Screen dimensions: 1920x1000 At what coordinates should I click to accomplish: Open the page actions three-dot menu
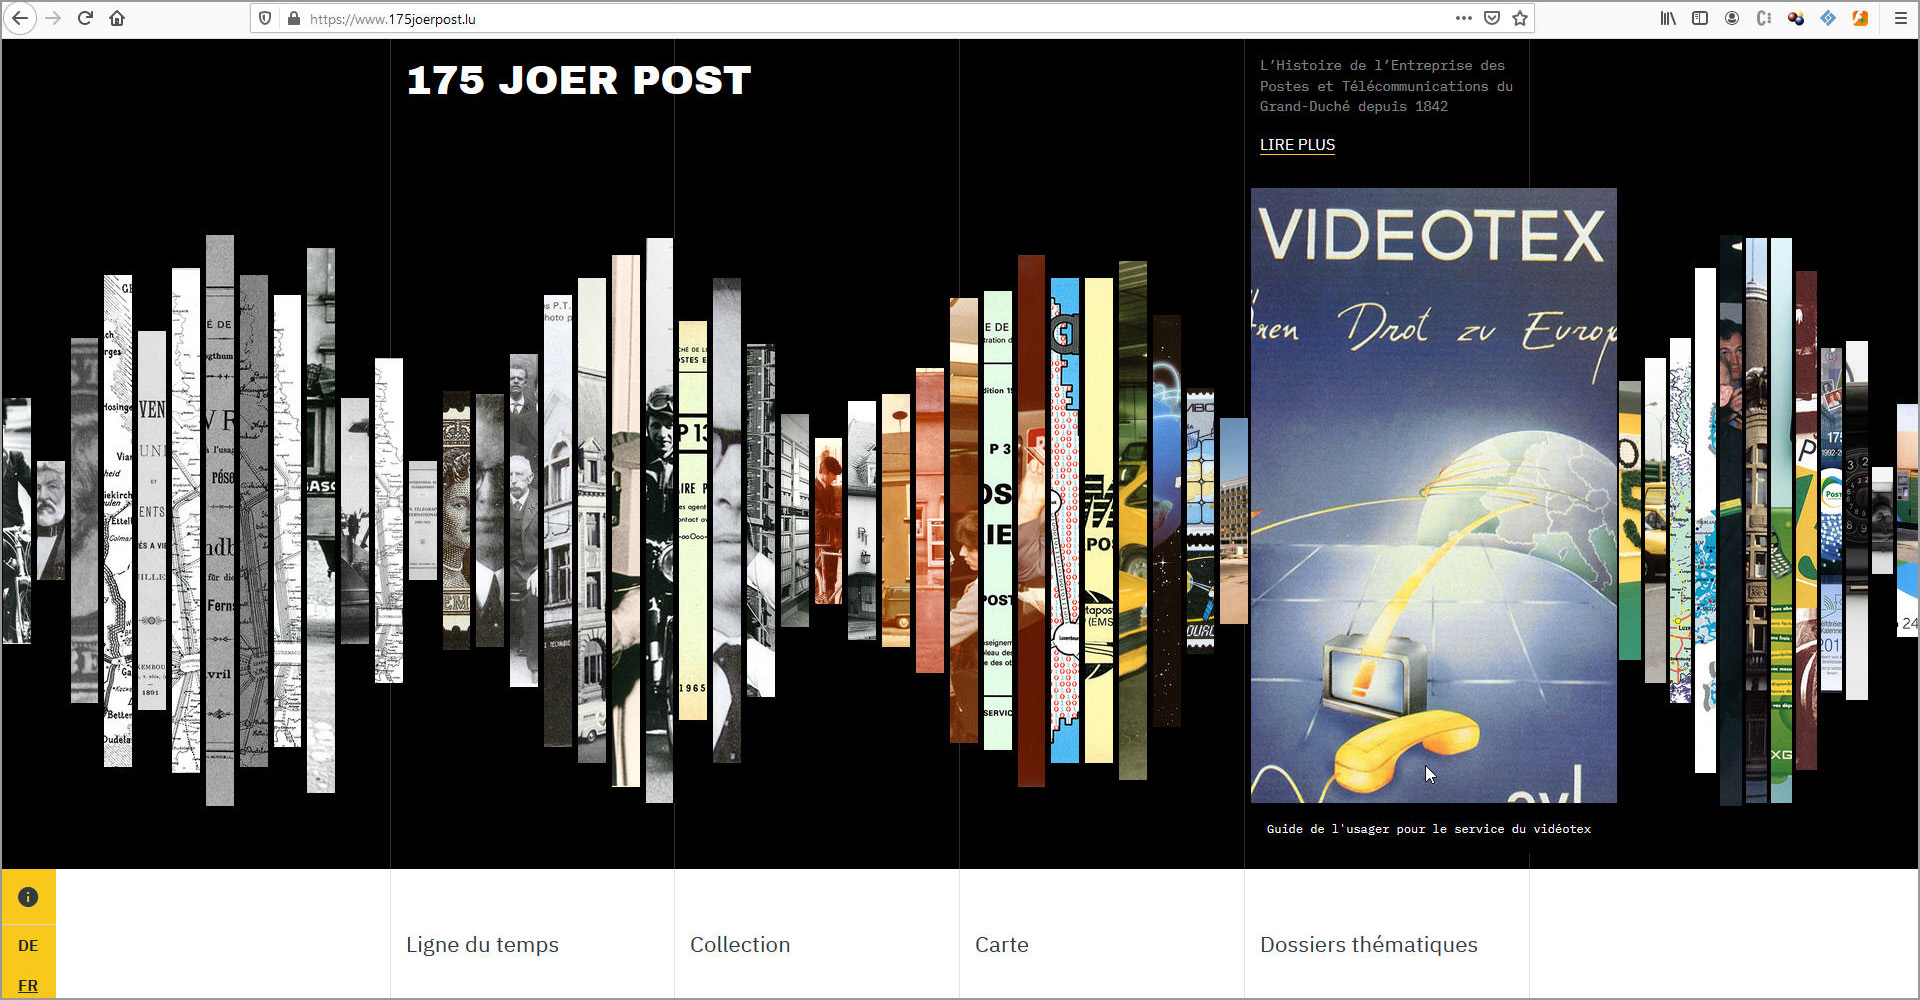[x=1464, y=18]
